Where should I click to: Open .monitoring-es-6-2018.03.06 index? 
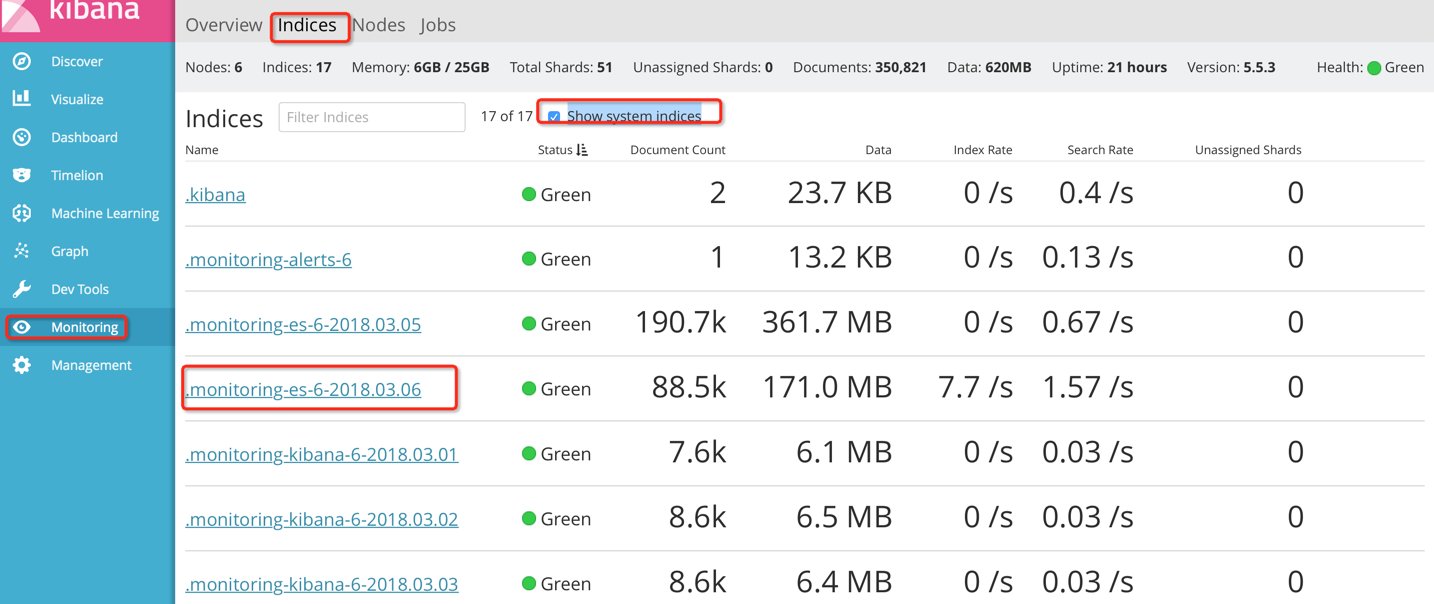pos(303,389)
